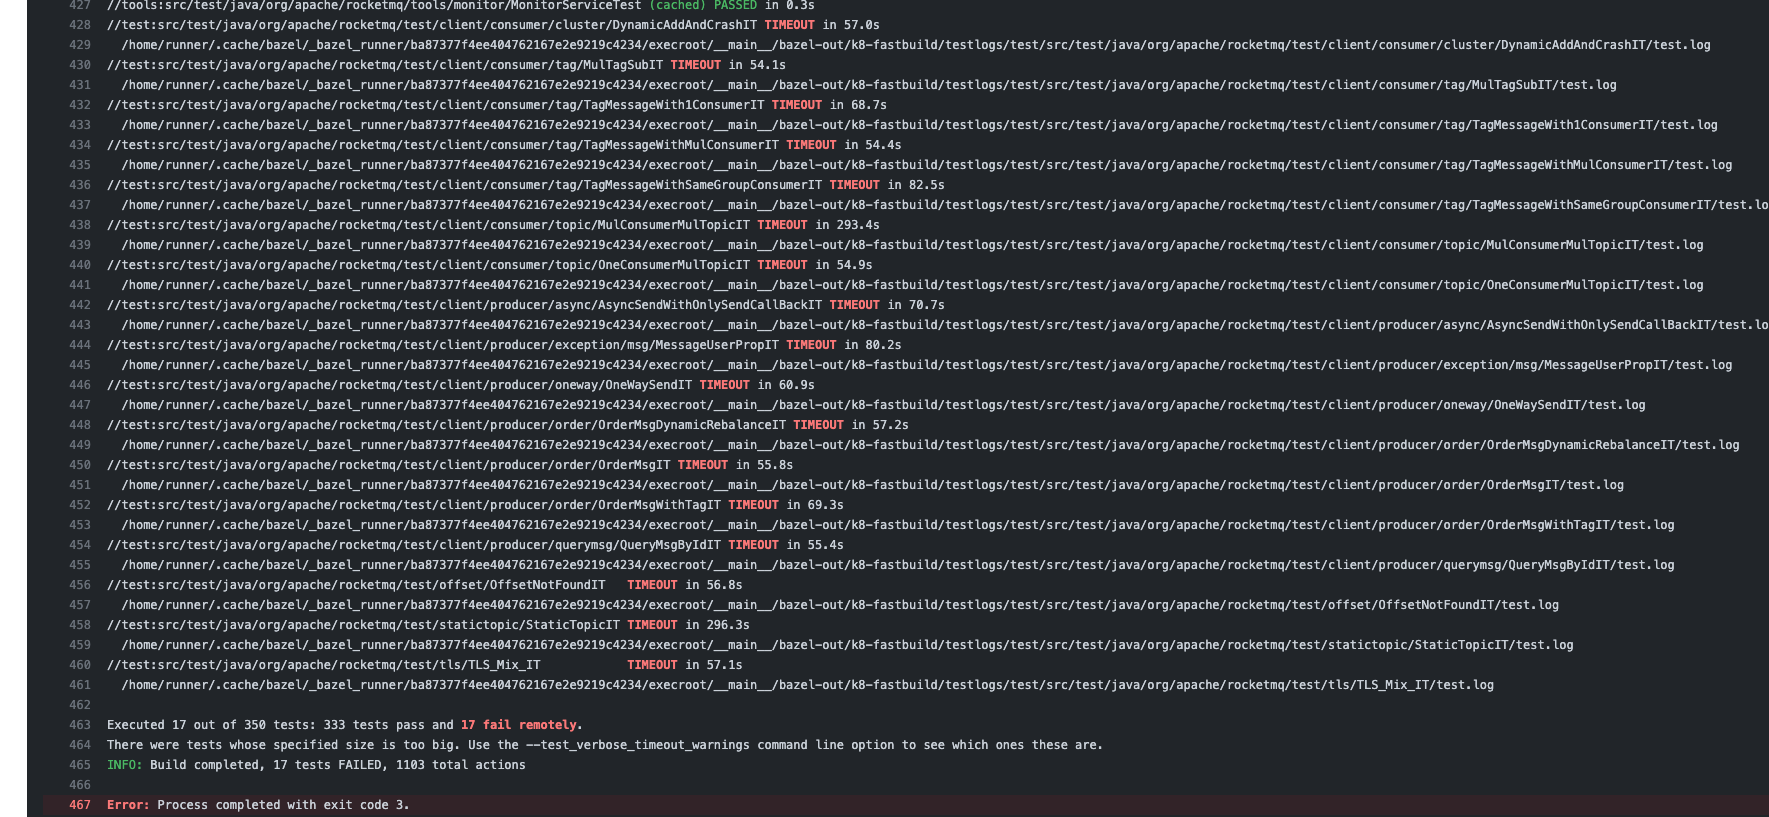Viewport: 1769px width, 817px height.
Task: Click the OneWaySendIT/test.log path line
Action: coord(884,405)
